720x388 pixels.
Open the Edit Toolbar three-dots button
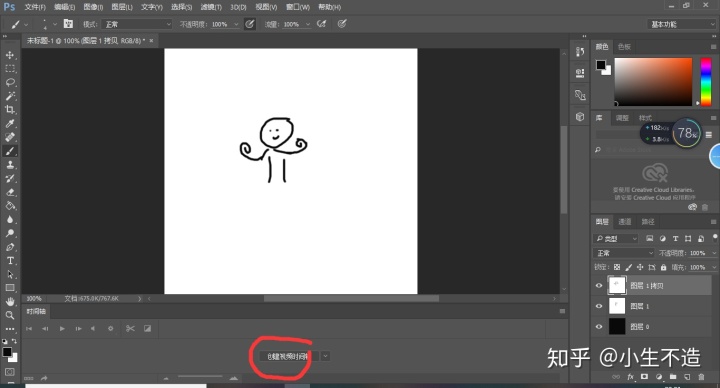[10, 329]
